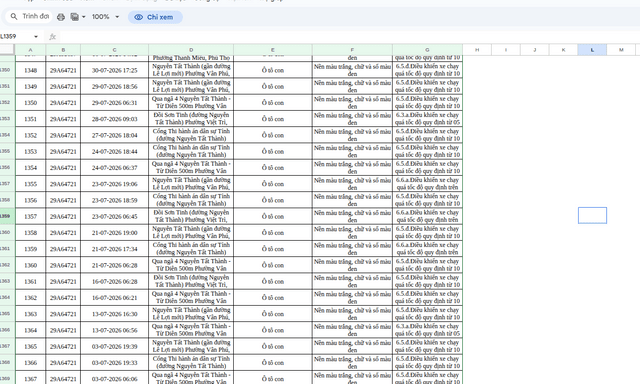The image size is (640, 384).
Task: Click plate 29A64721 in the 28-07-2026 row
Action: [x=63, y=119]
